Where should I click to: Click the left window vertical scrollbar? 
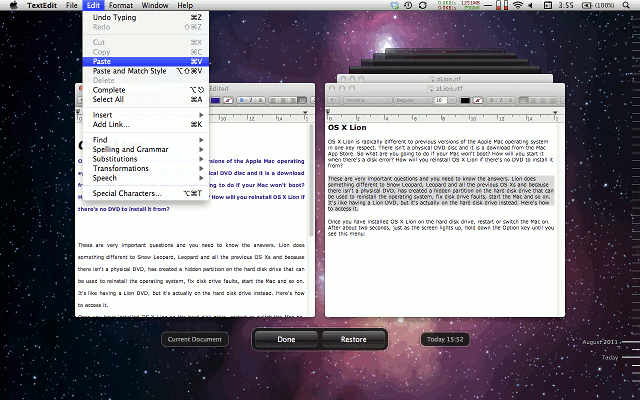tap(311, 180)
